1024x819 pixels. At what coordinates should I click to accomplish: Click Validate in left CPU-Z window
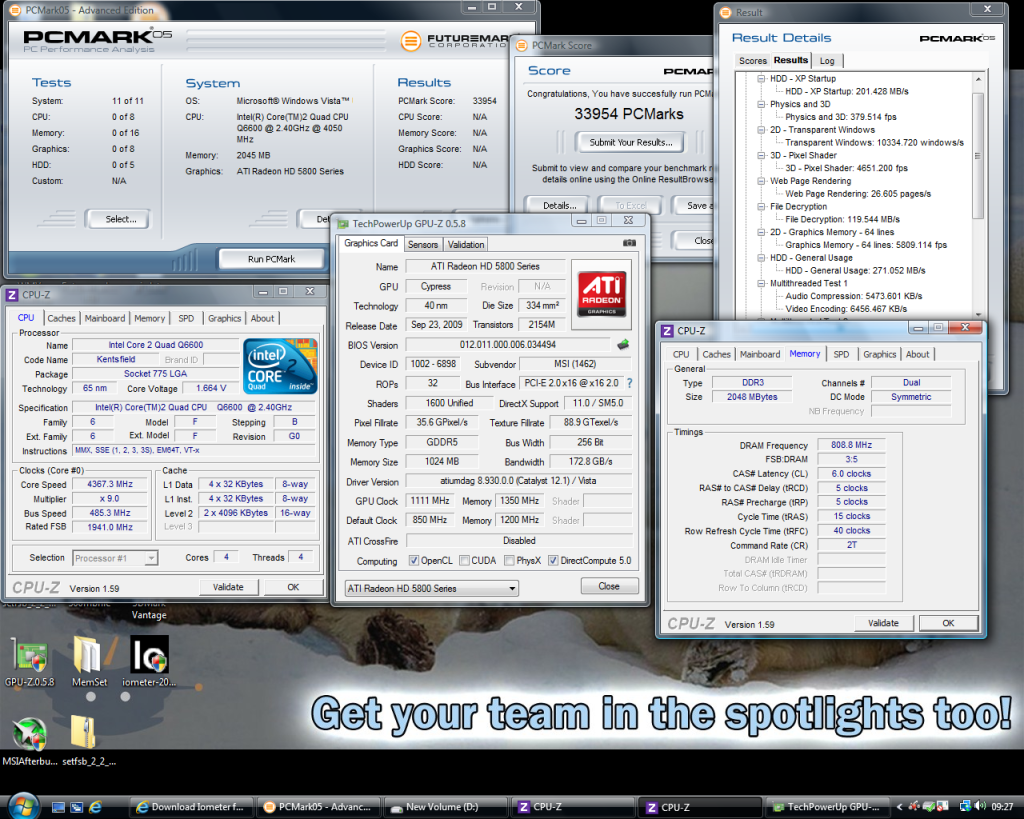click(x=228, y=587)
